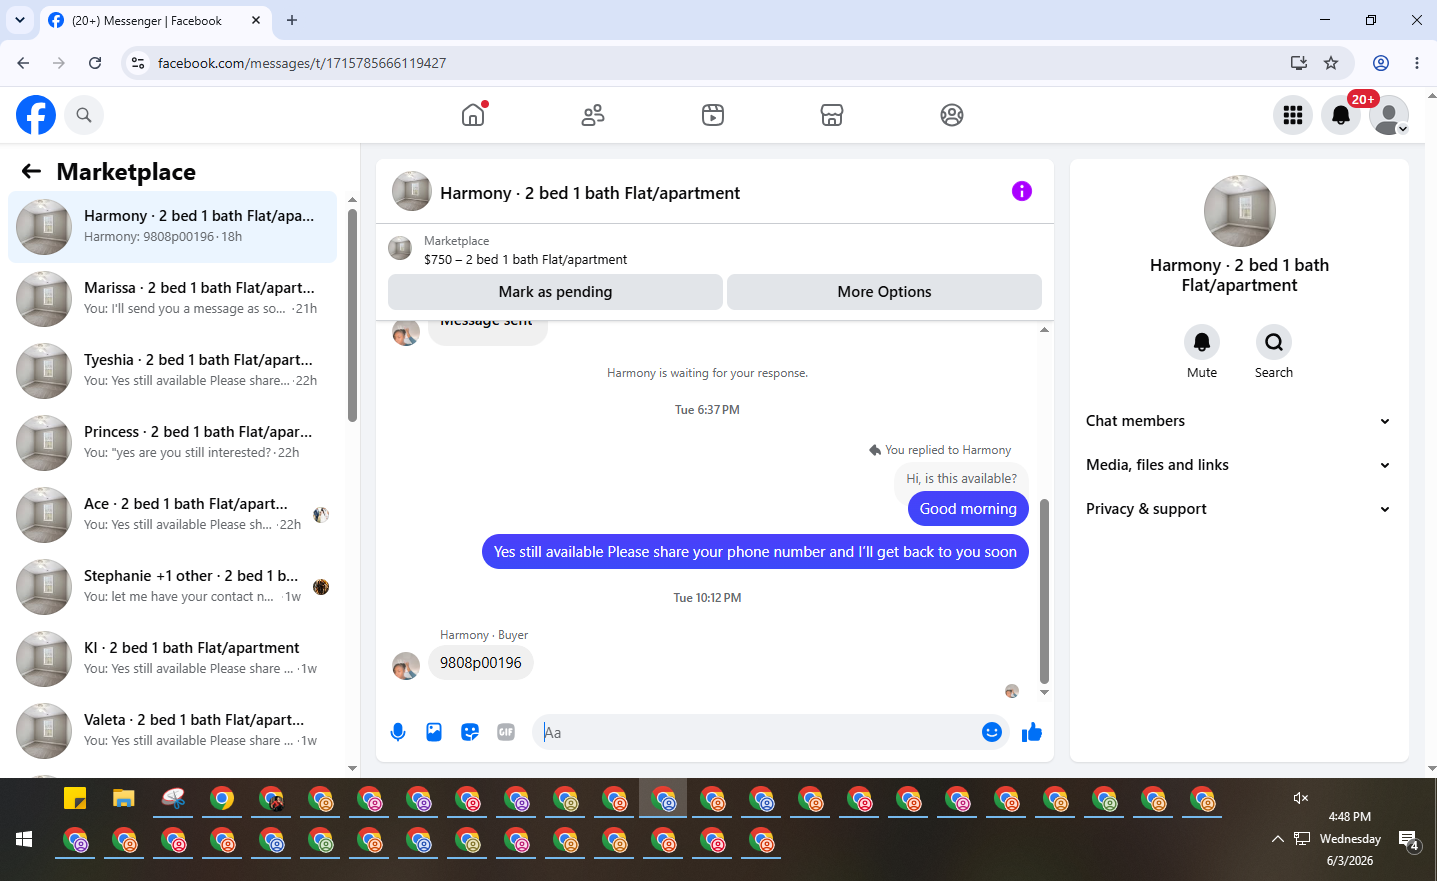1437x881 pixels.
Task: Show hidden system tray icons chevron
Action: point(1277,839)
